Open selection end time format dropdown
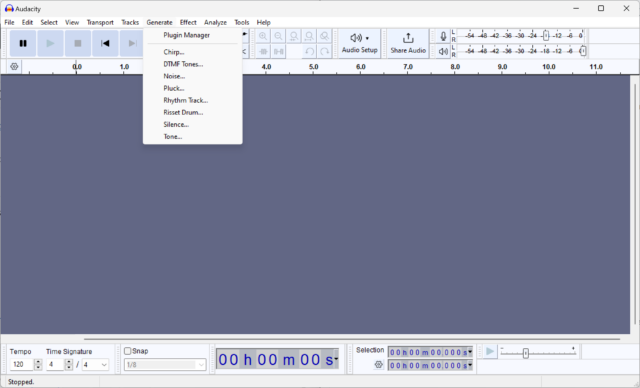This screenshot has width=640, height=388. 470,365
